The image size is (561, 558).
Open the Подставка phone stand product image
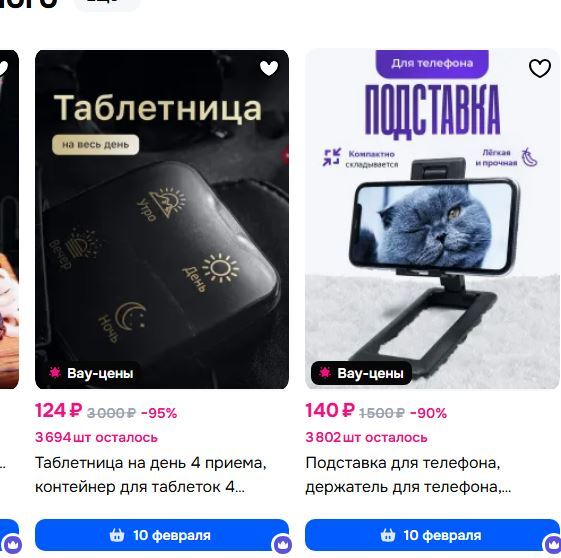pos(432,219)
